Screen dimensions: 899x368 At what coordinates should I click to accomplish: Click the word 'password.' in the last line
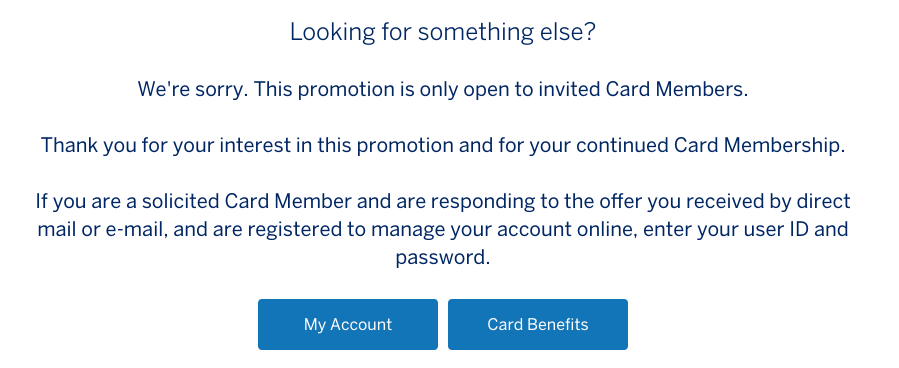click(443, 258)
